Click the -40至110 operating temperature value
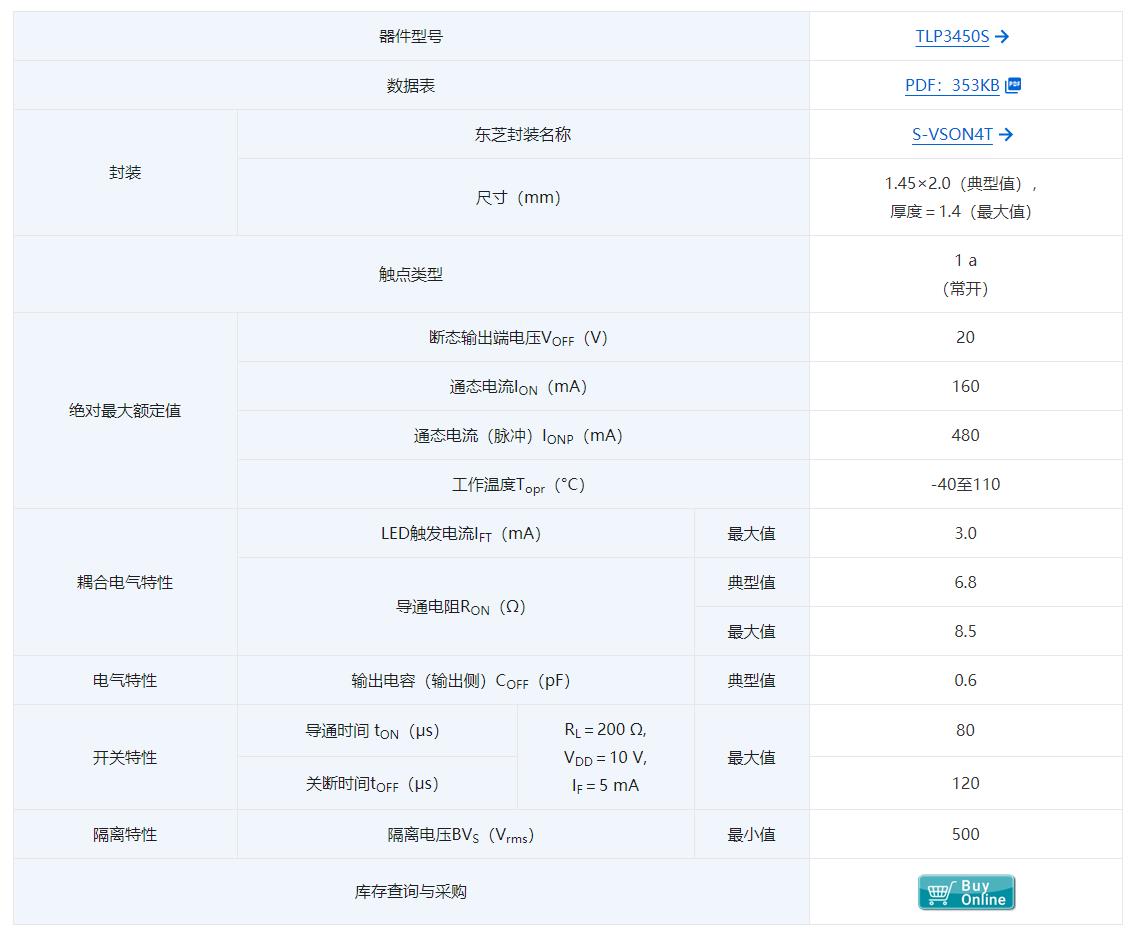1134x937 pixels. pos(965,485)
